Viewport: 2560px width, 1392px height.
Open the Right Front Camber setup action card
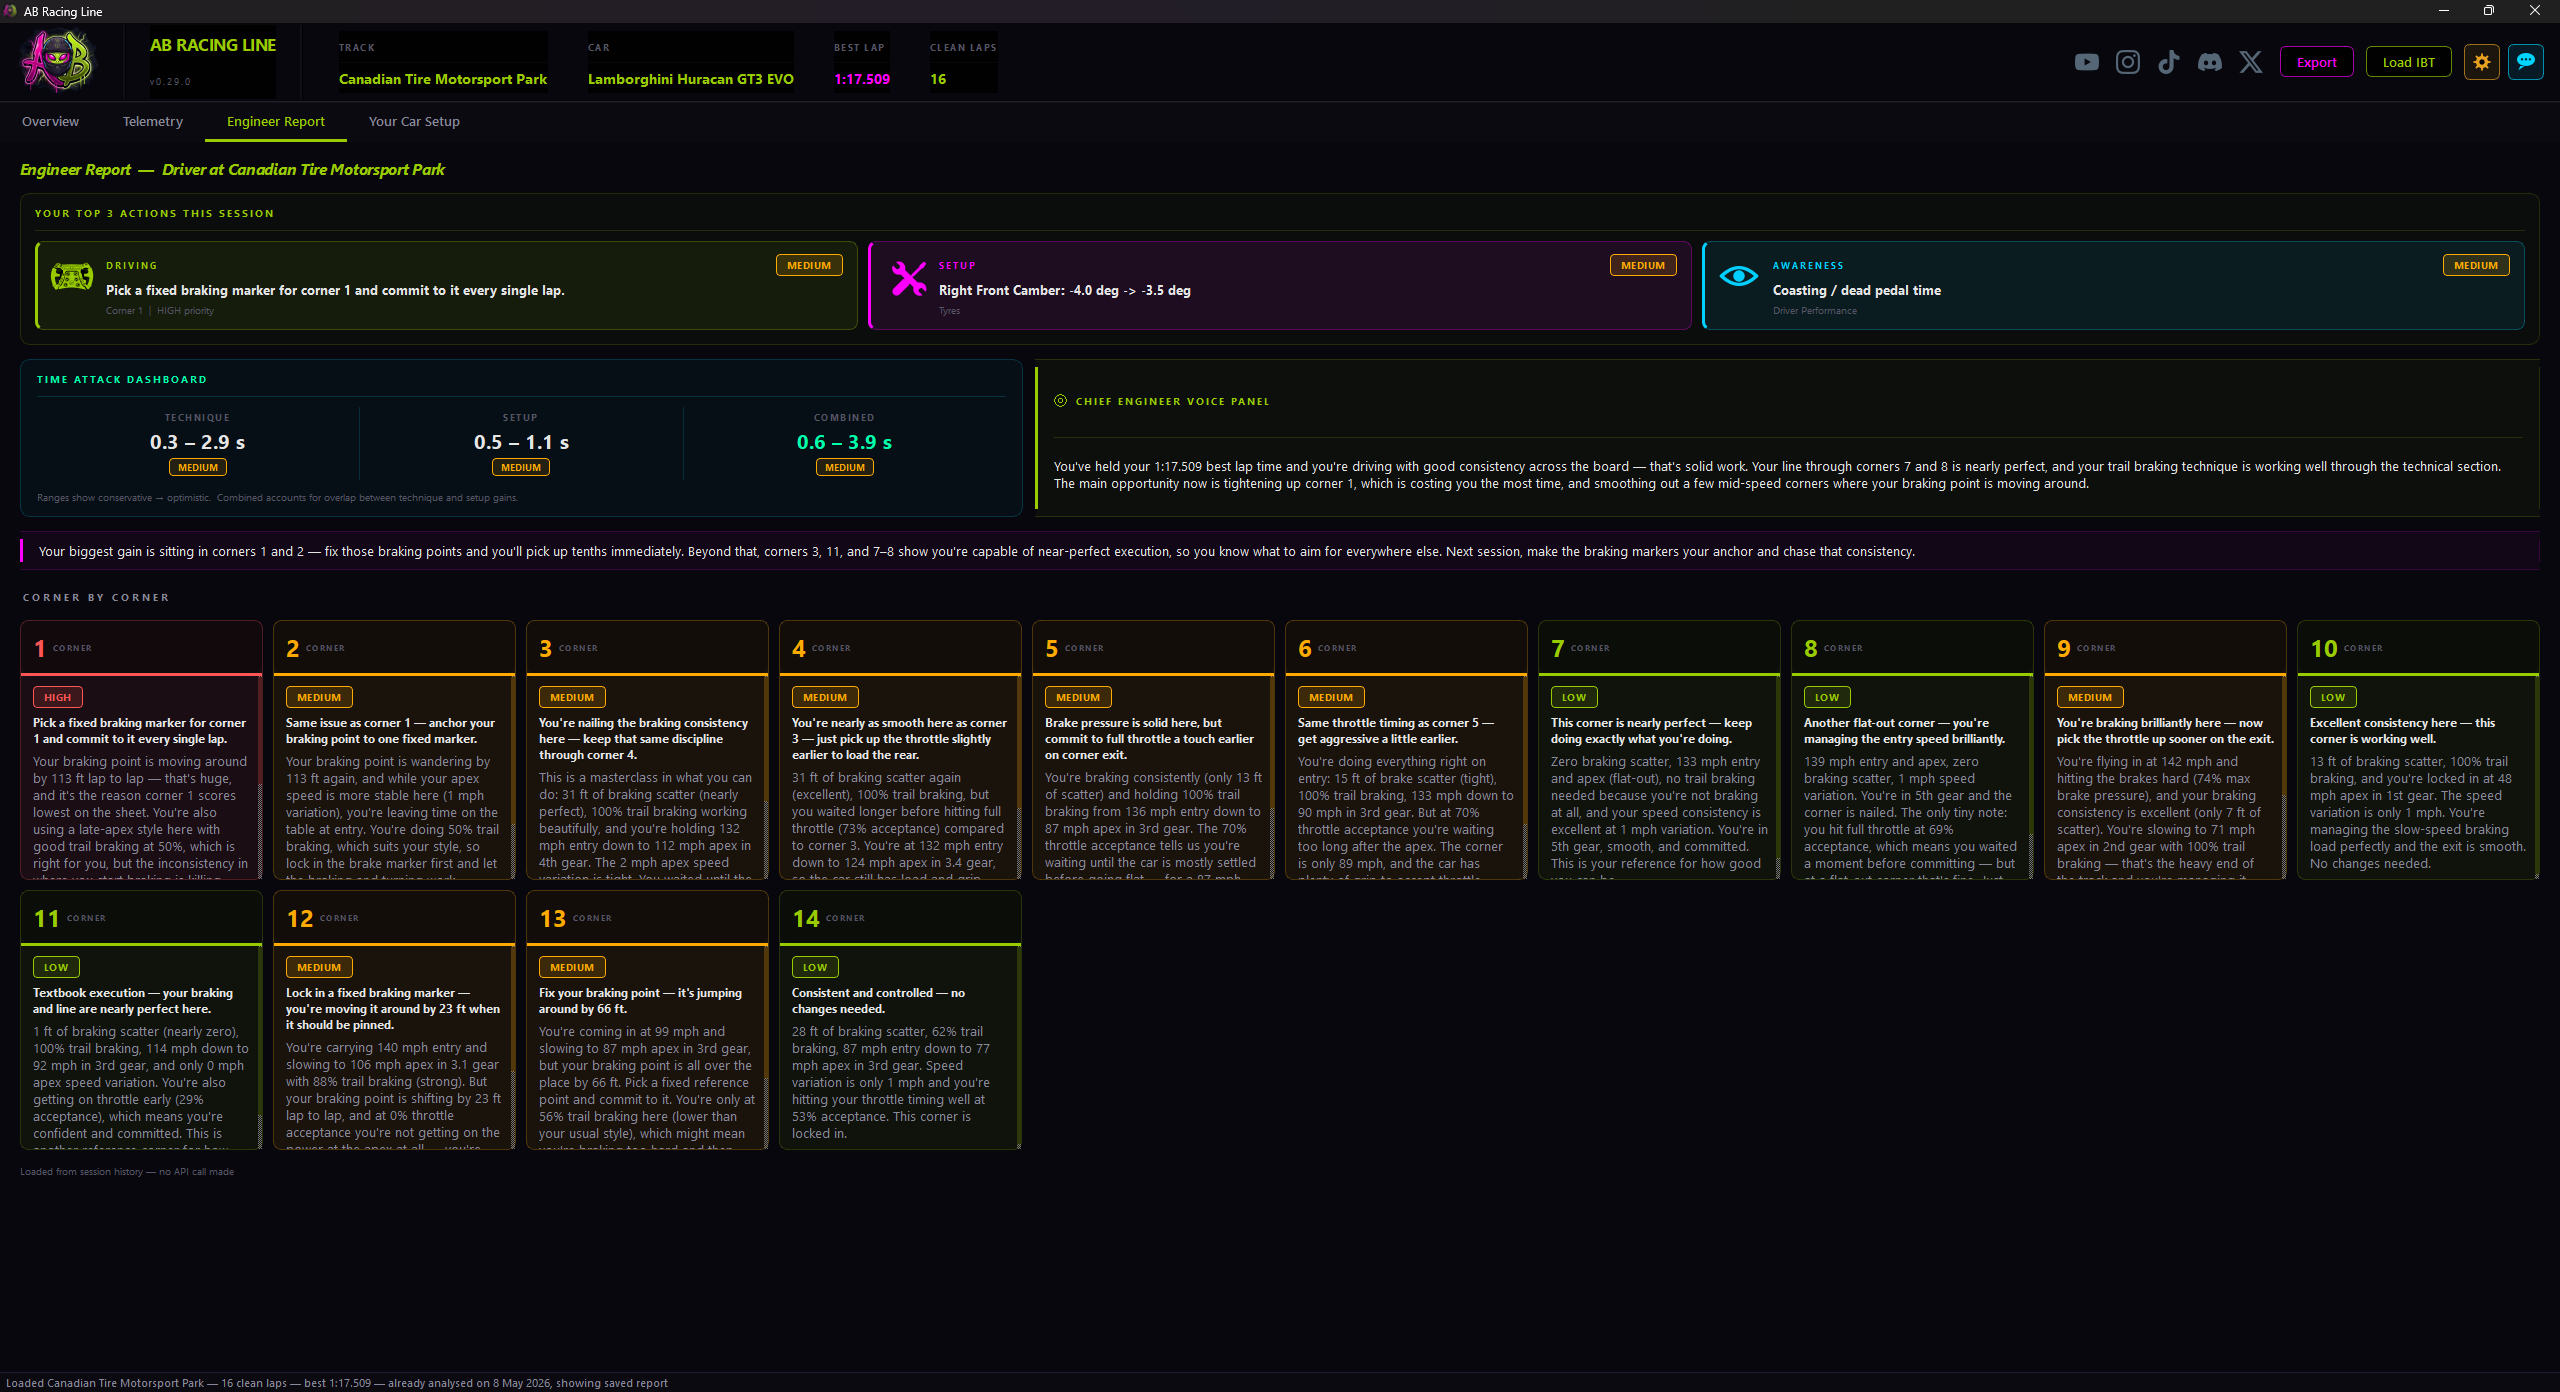click(1279, 285)
